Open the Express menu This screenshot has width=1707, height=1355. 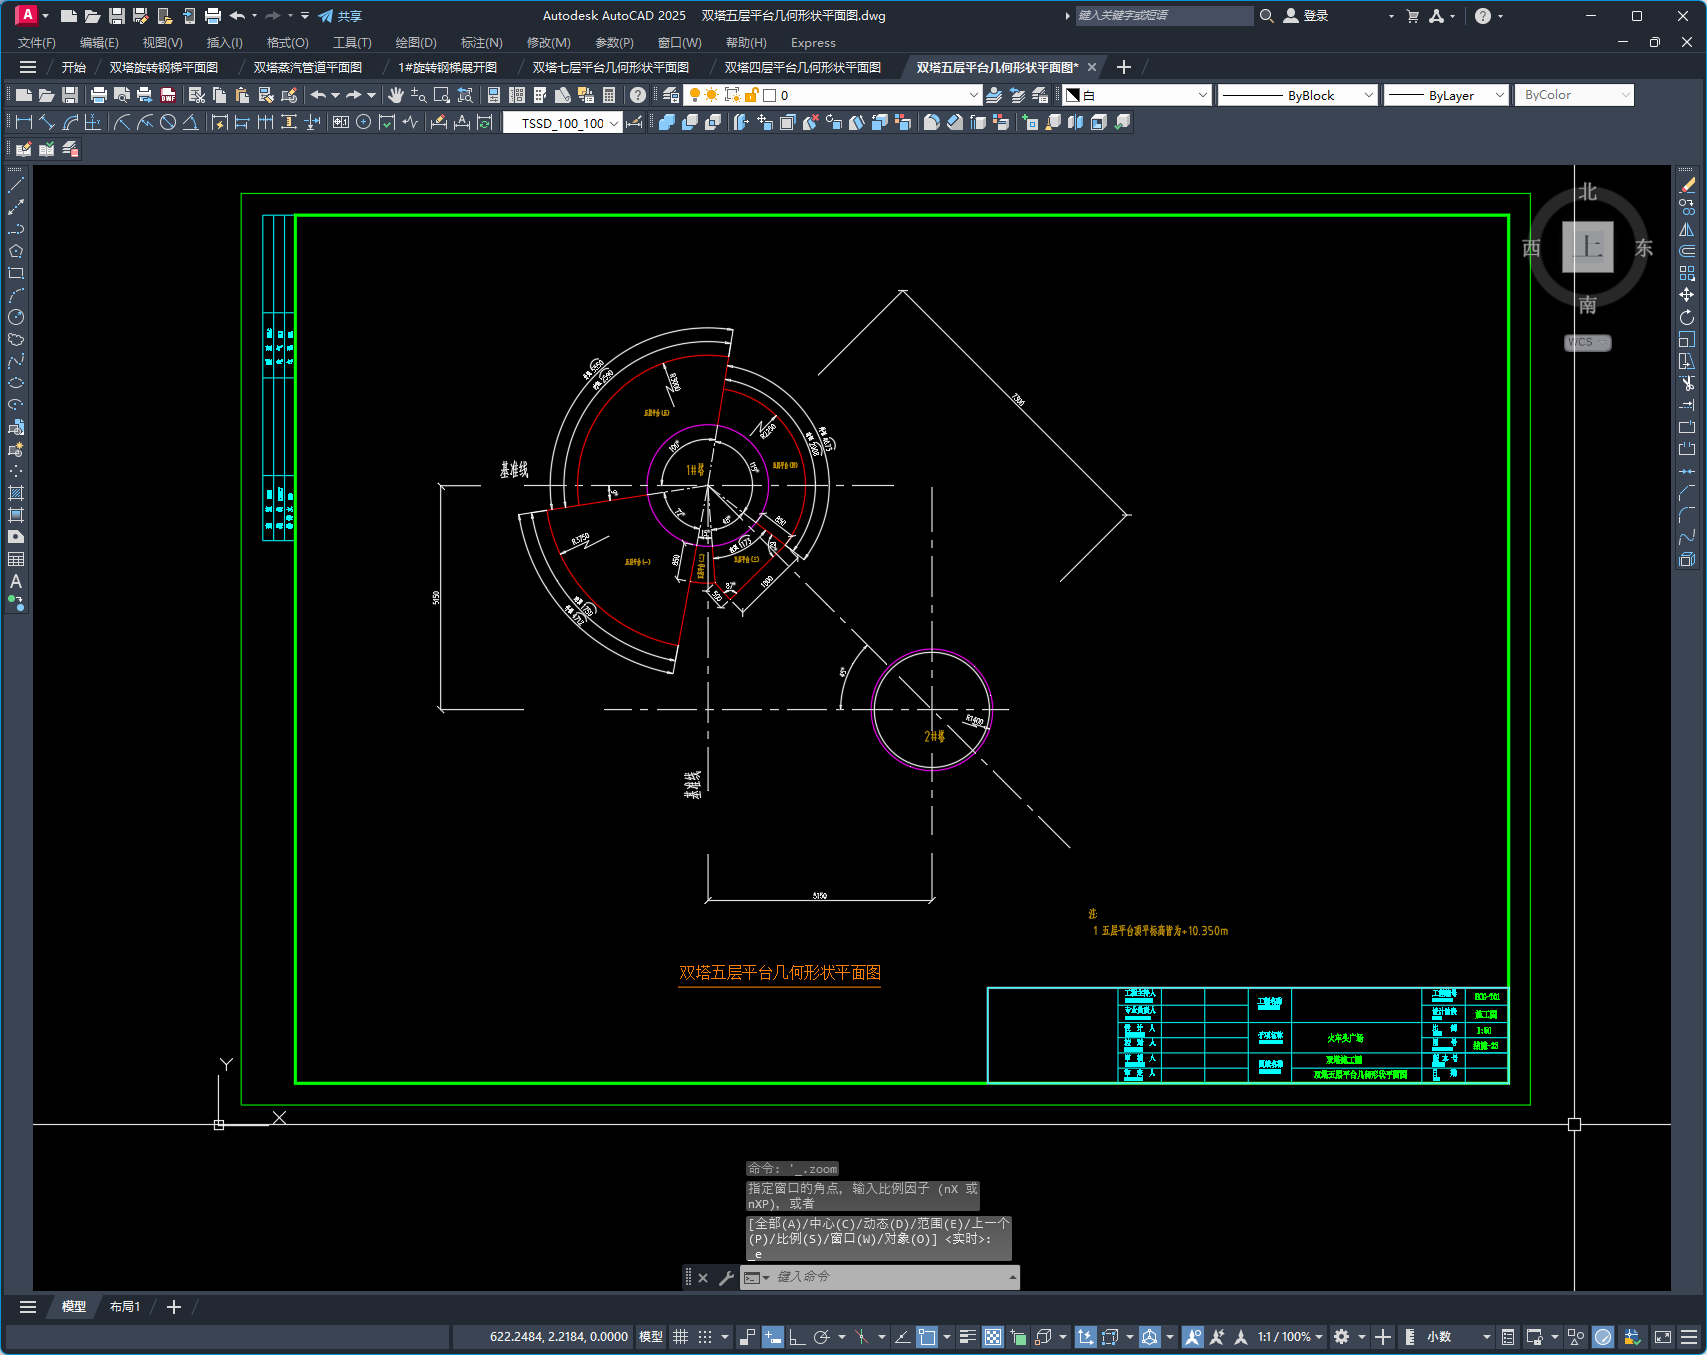813,42
